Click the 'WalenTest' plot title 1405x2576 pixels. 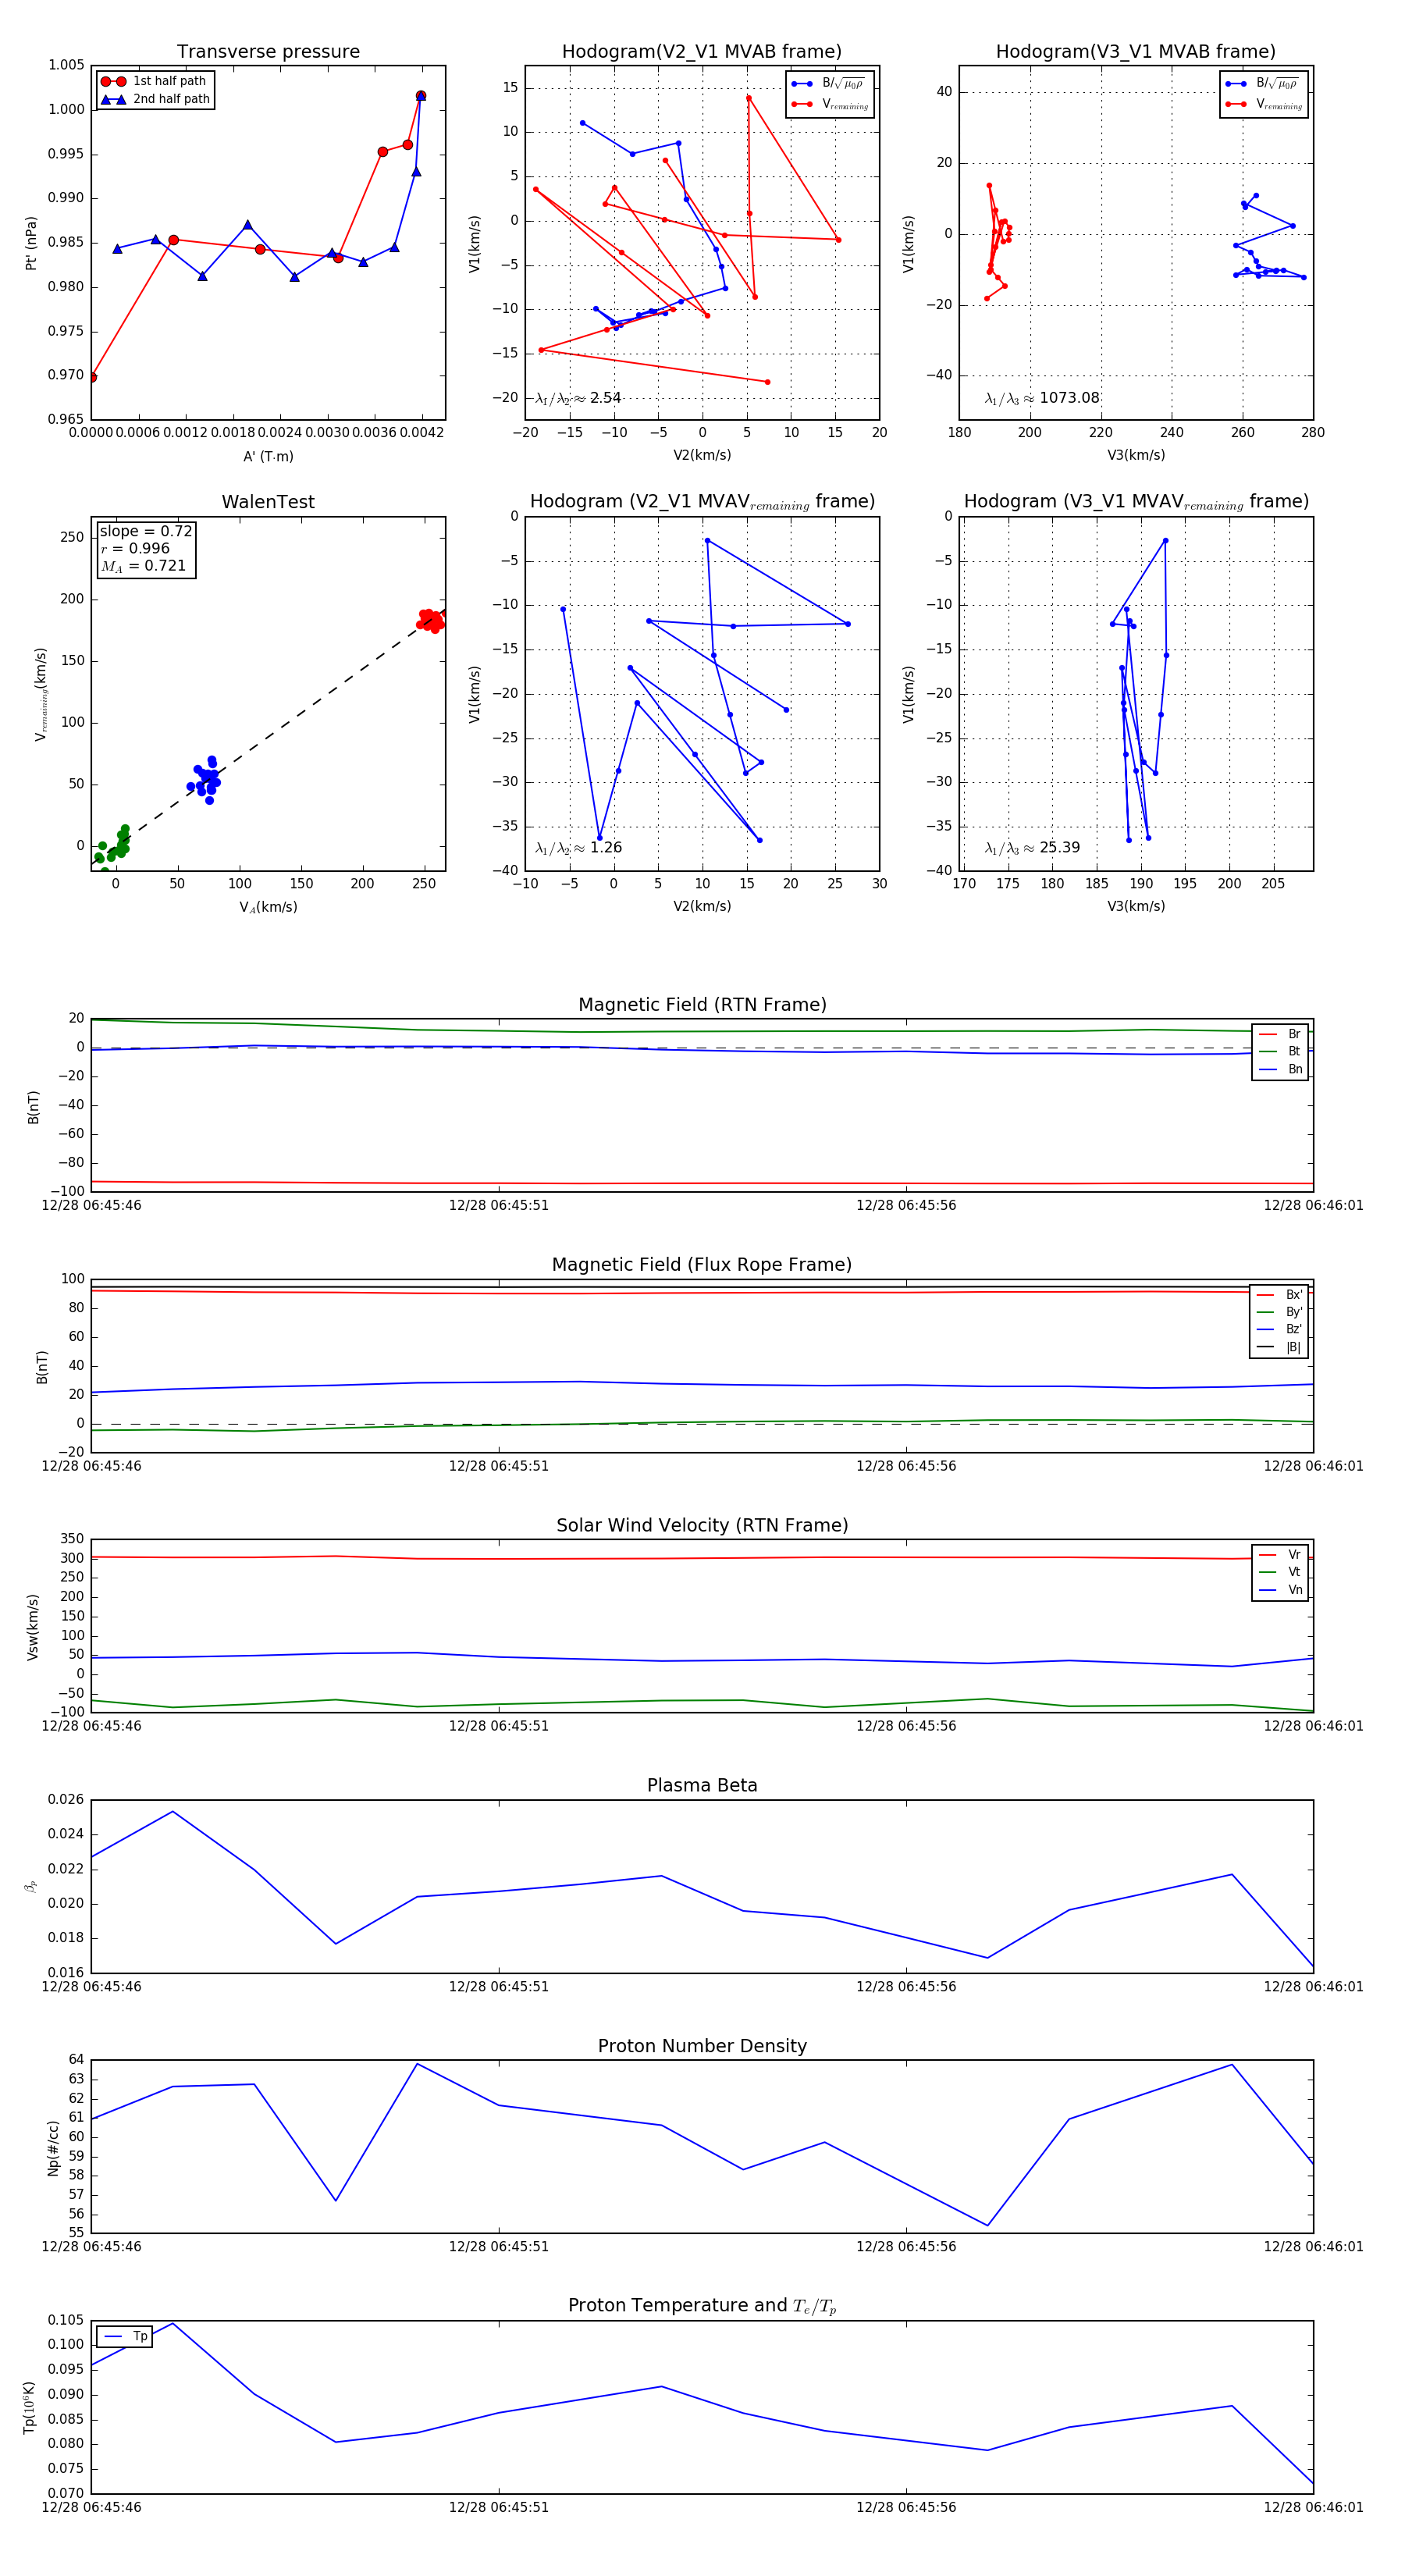(x=268, y=502)
